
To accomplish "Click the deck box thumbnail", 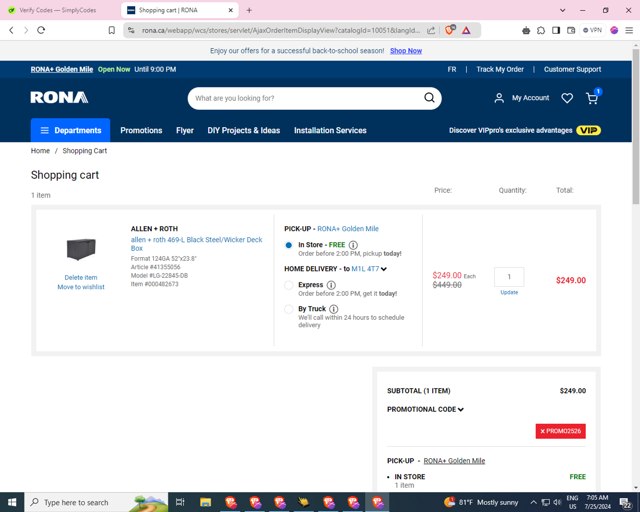I will pyautogui.click(x=81, y=249).
